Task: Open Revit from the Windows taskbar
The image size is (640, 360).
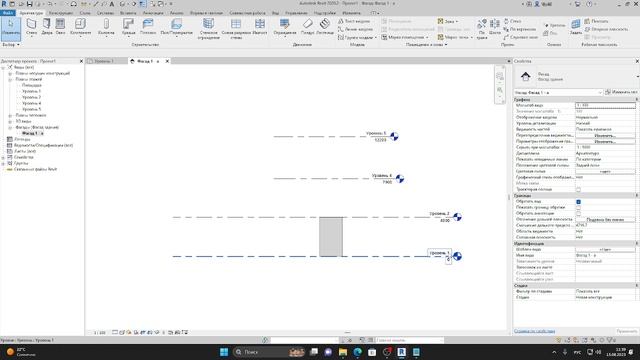Action: pyautogui.click(x=401, y=352)
